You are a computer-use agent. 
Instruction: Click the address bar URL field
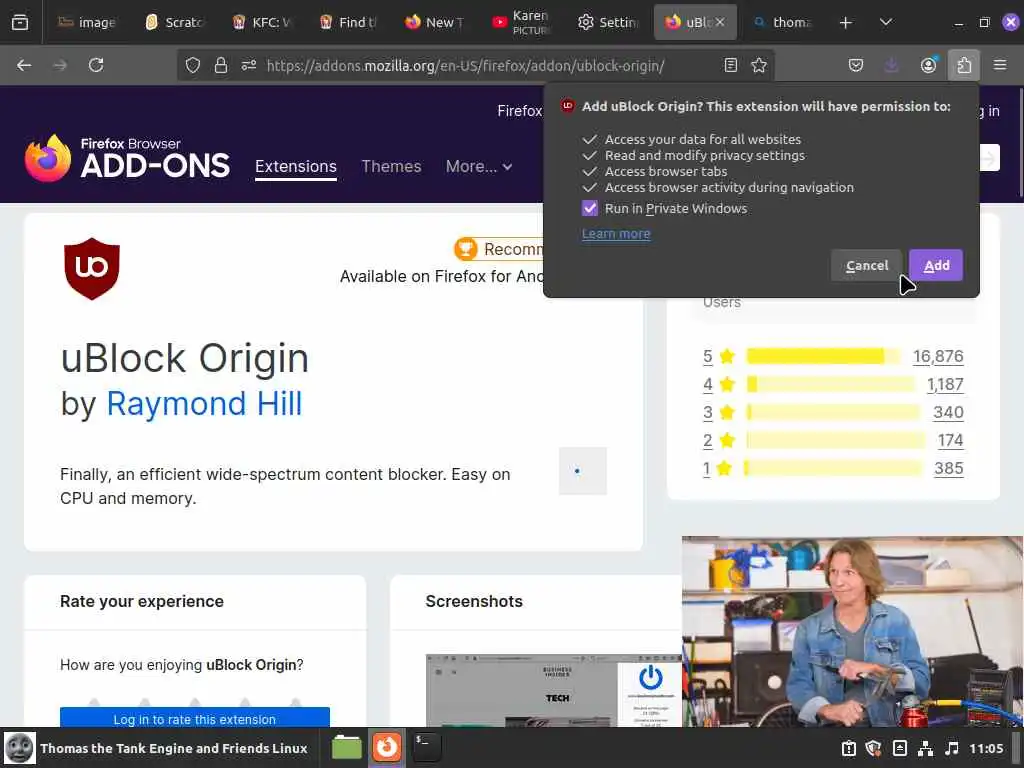click(465, 65)
